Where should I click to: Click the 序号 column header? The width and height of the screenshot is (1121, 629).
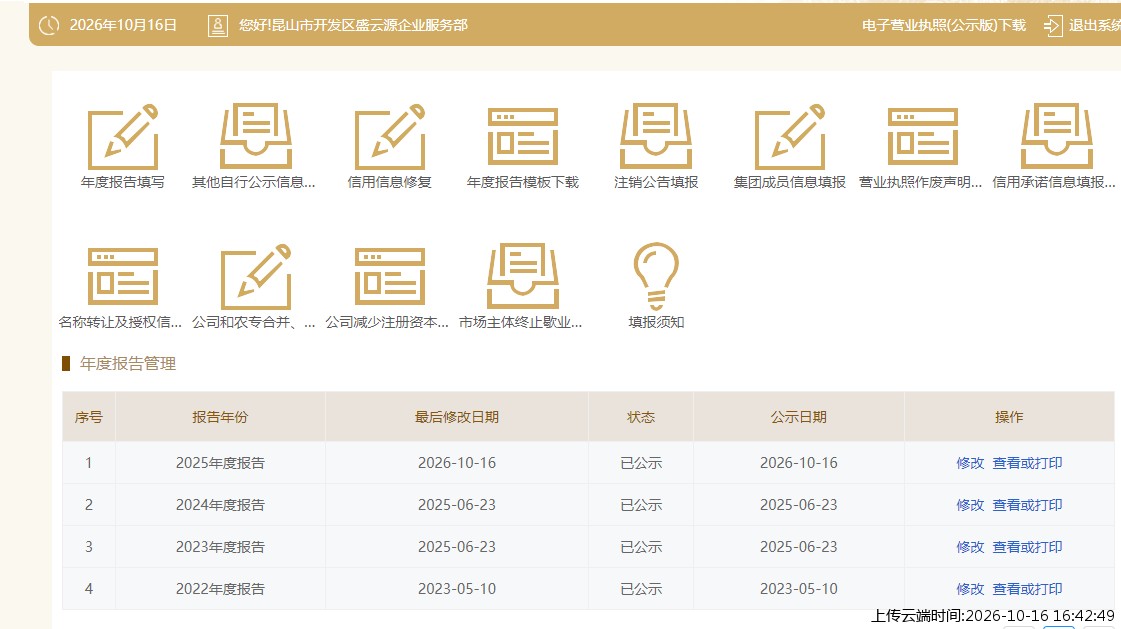click(x=89, y=417)
